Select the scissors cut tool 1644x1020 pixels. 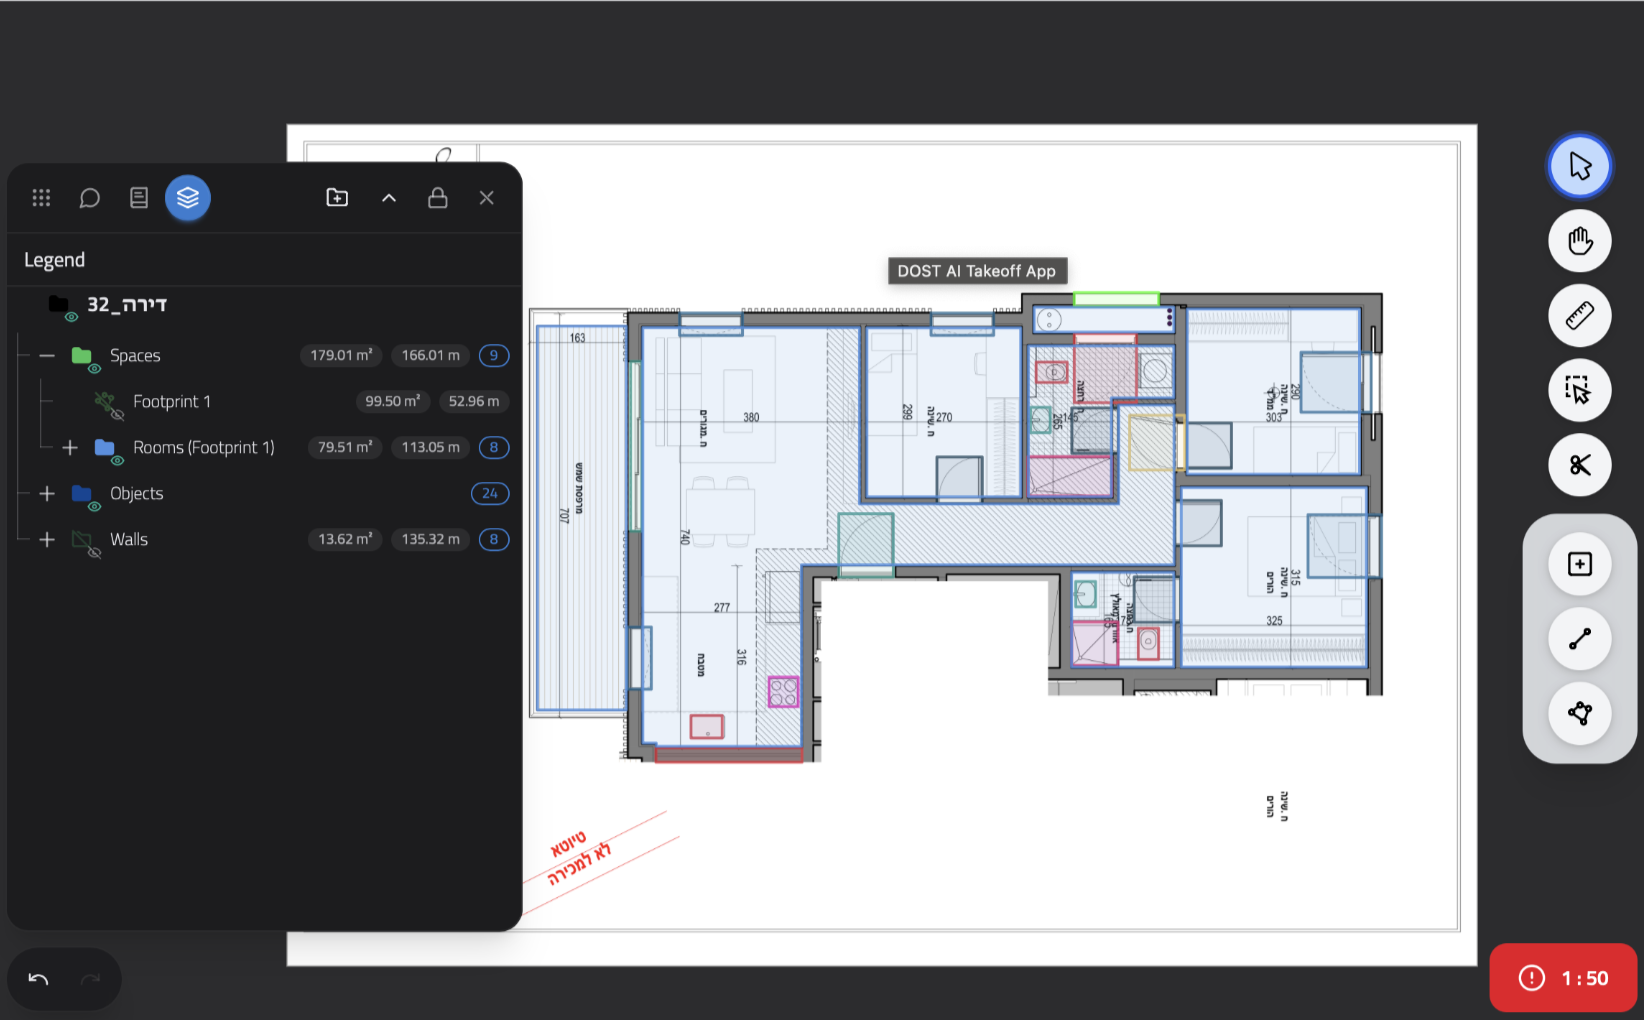pyautogui.click(x=1579, y=465)
